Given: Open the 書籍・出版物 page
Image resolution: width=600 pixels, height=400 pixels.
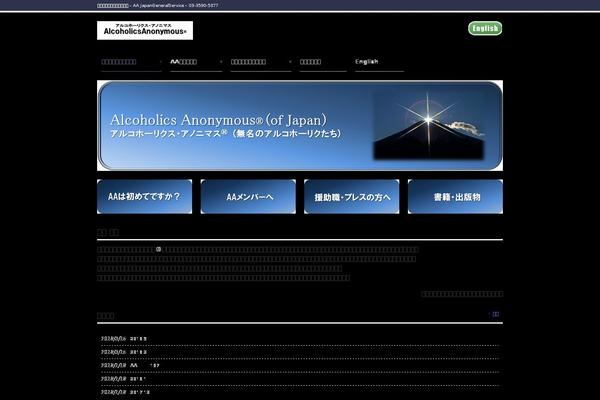Looking at the screenshot, I should pos(455,196).
